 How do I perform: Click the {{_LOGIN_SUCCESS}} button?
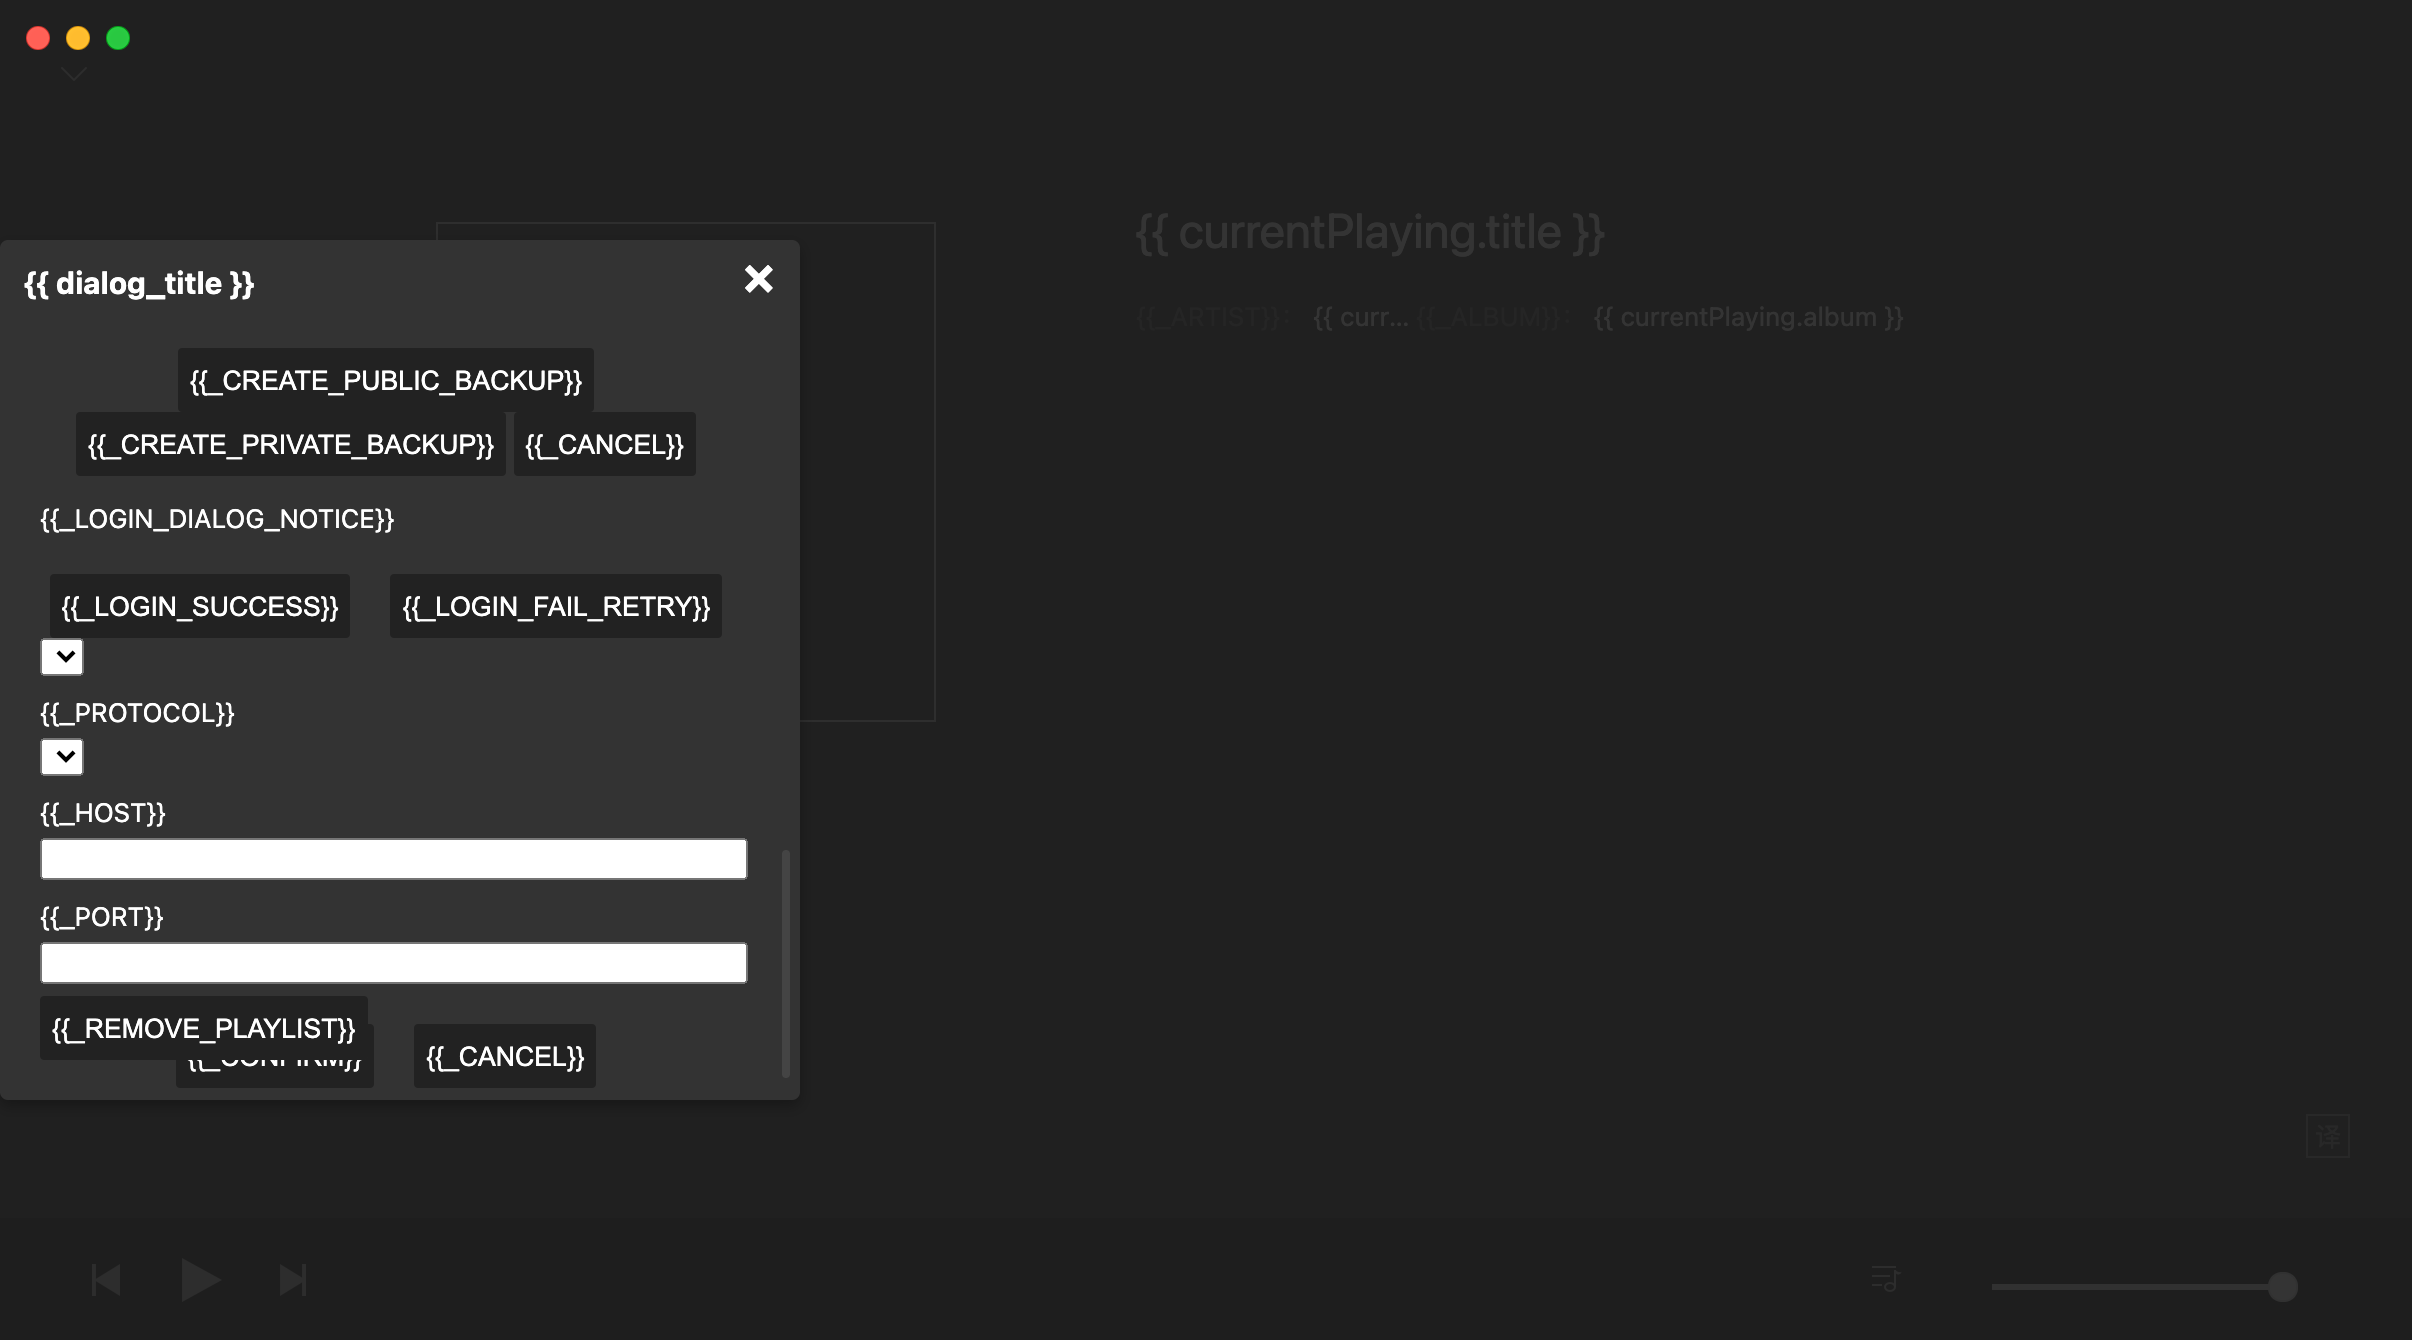[x=200, y=606]
